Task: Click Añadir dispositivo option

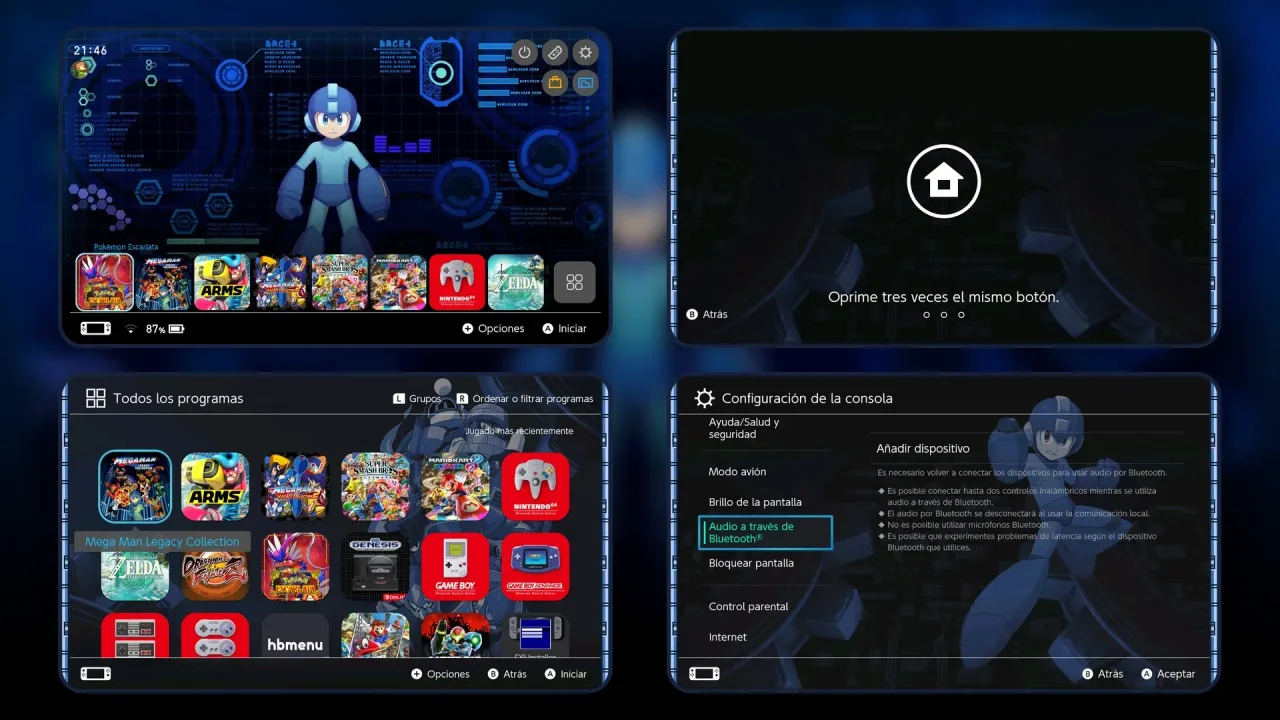Action: [923, 449]
